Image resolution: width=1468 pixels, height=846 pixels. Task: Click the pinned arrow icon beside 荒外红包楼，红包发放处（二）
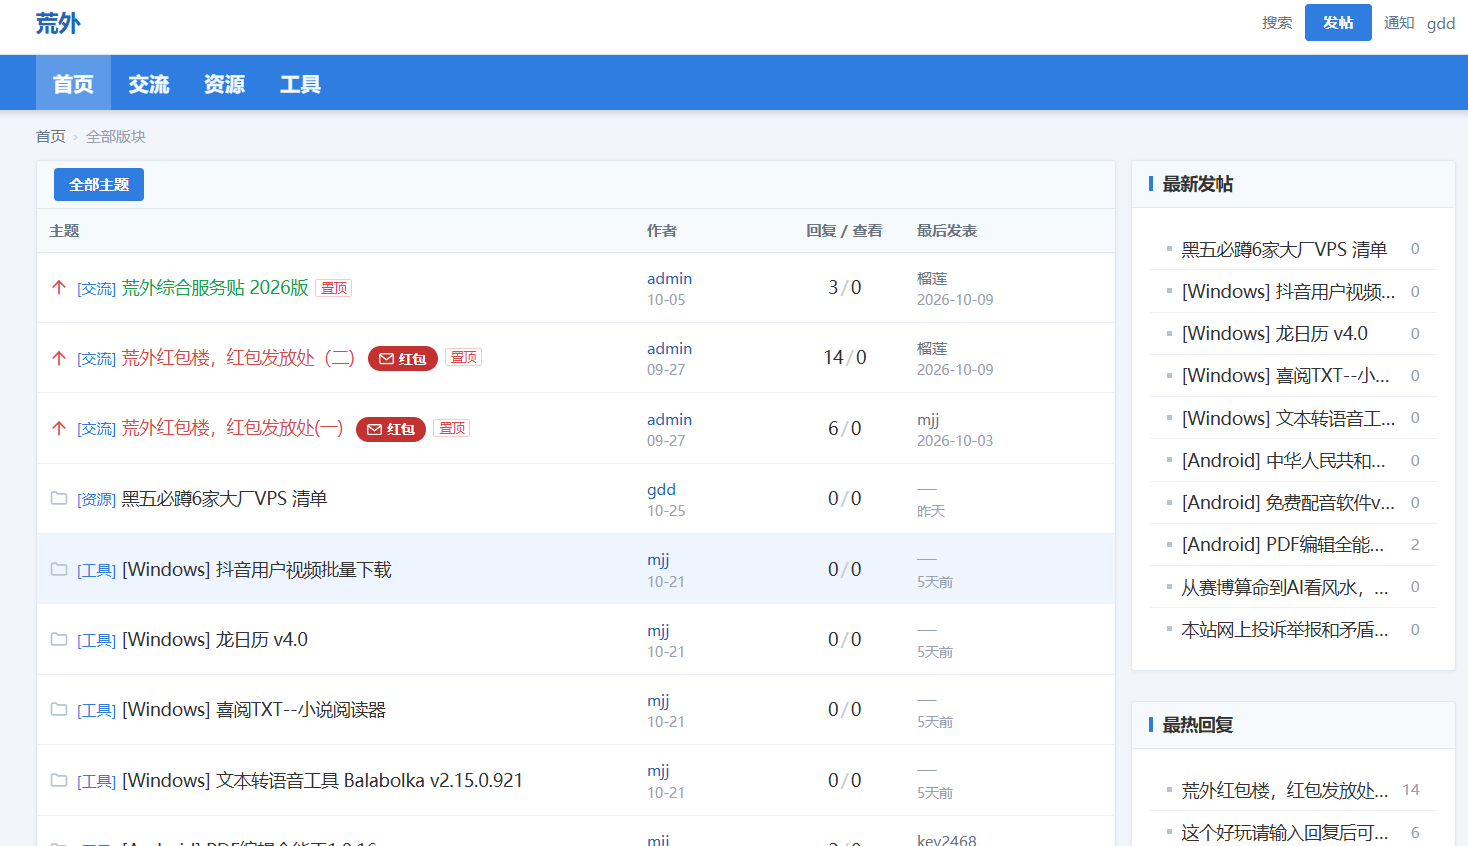59,358
